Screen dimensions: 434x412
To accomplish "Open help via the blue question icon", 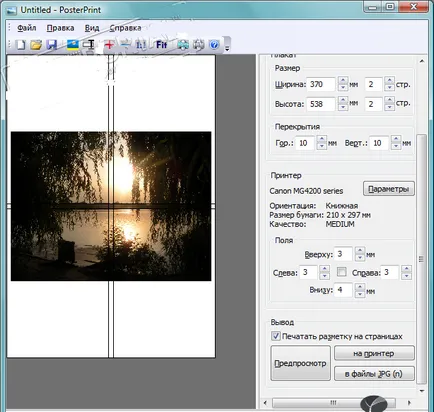I will [214, 44].
